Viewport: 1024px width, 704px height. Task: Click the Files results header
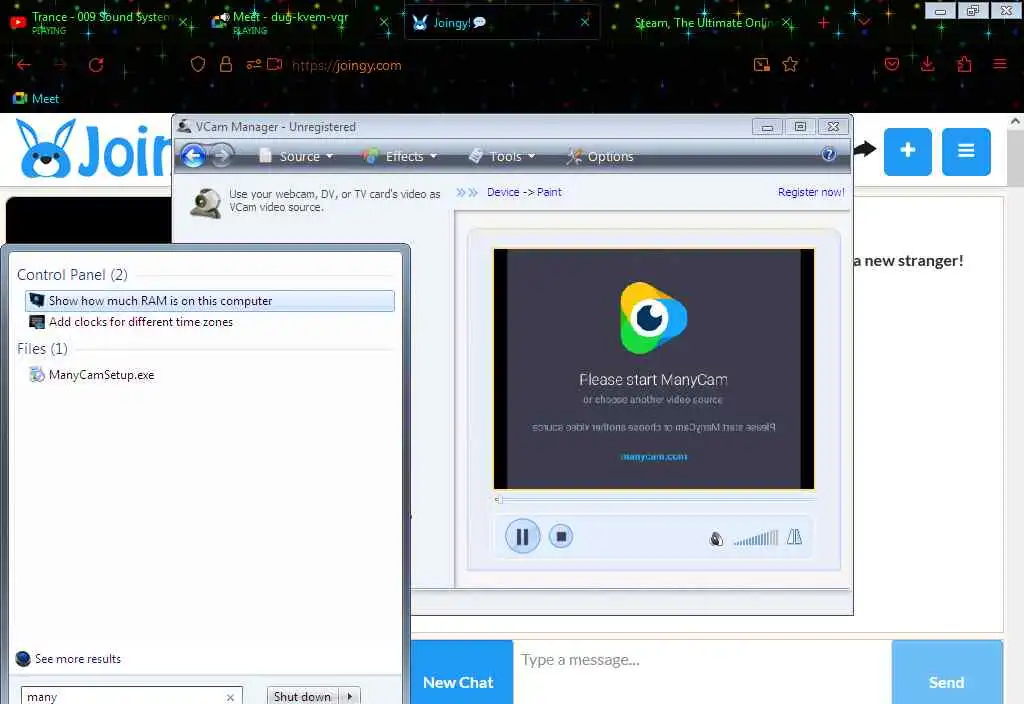[x=42, y=349]
